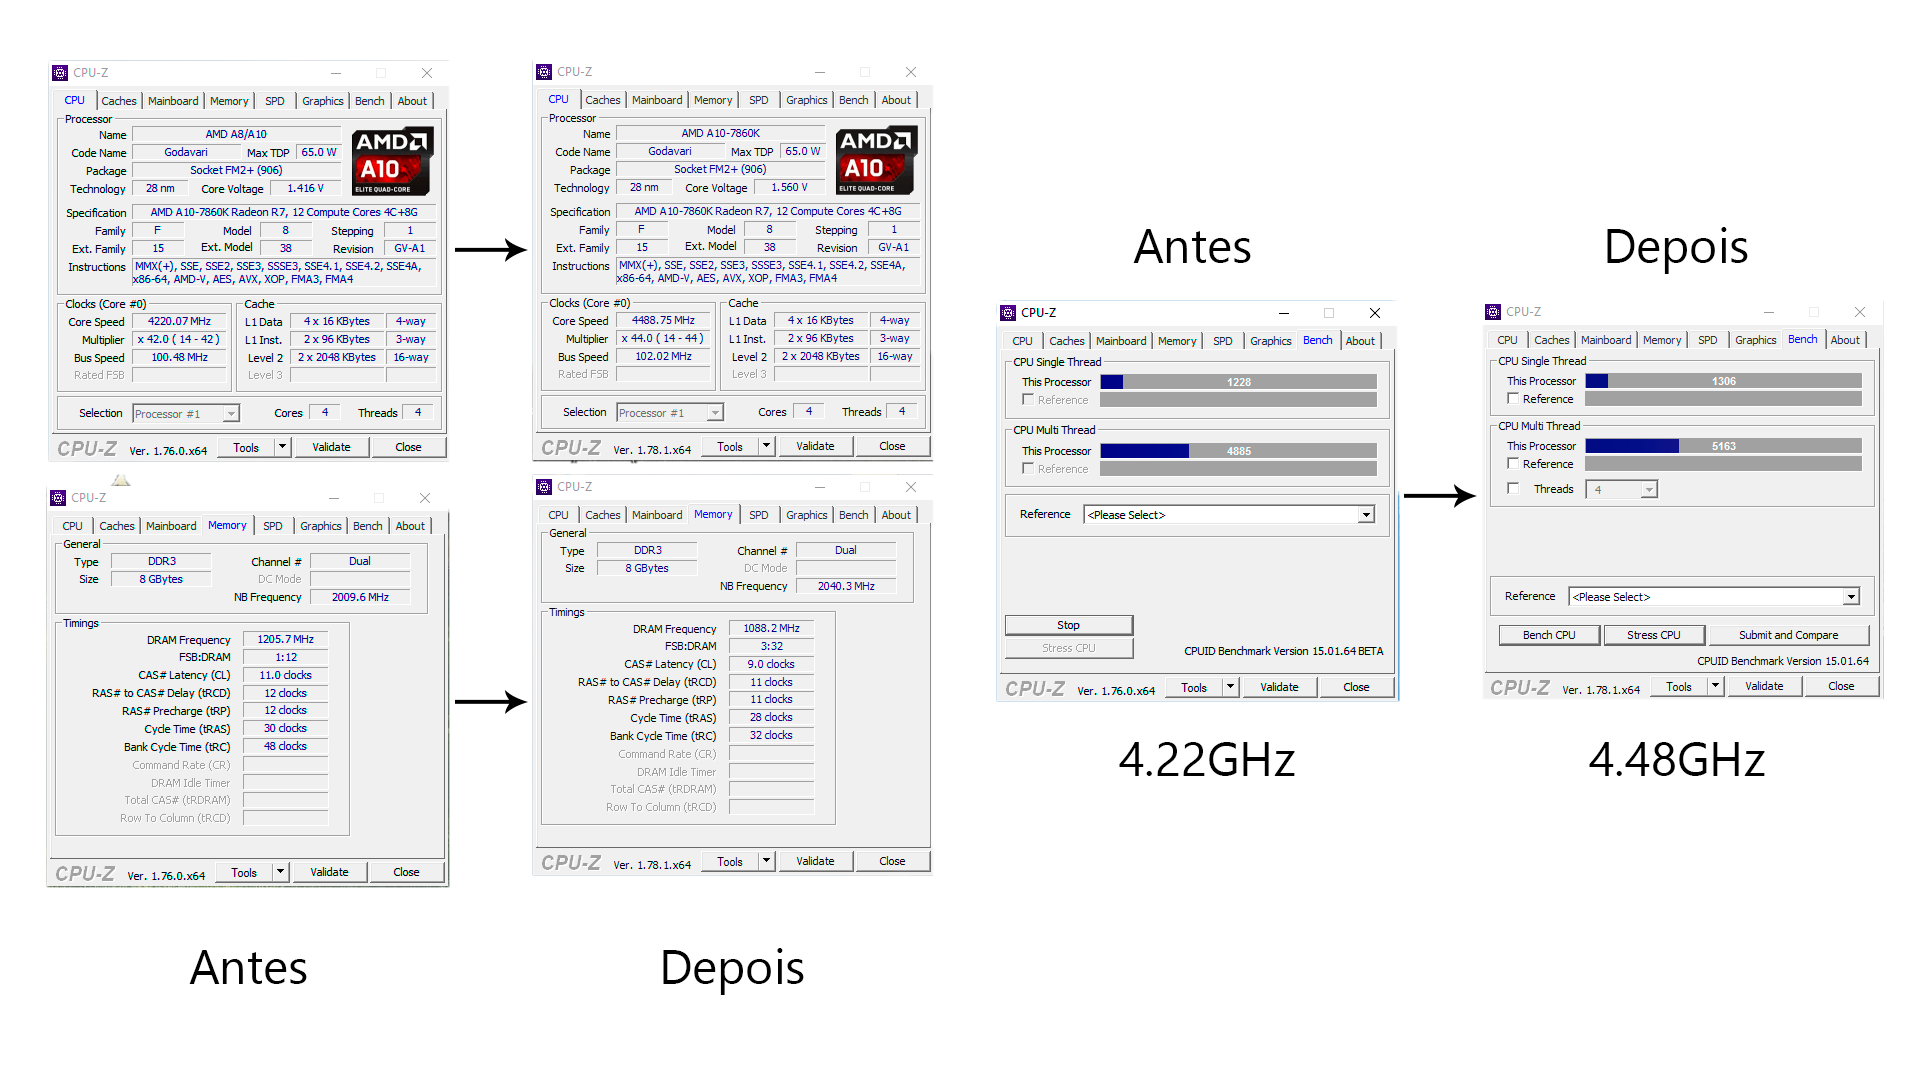1920x1080 pixels.
Task: Click the CPU-Z app icon in the bottom-left Memory window title bar
Action: (58, 498)
